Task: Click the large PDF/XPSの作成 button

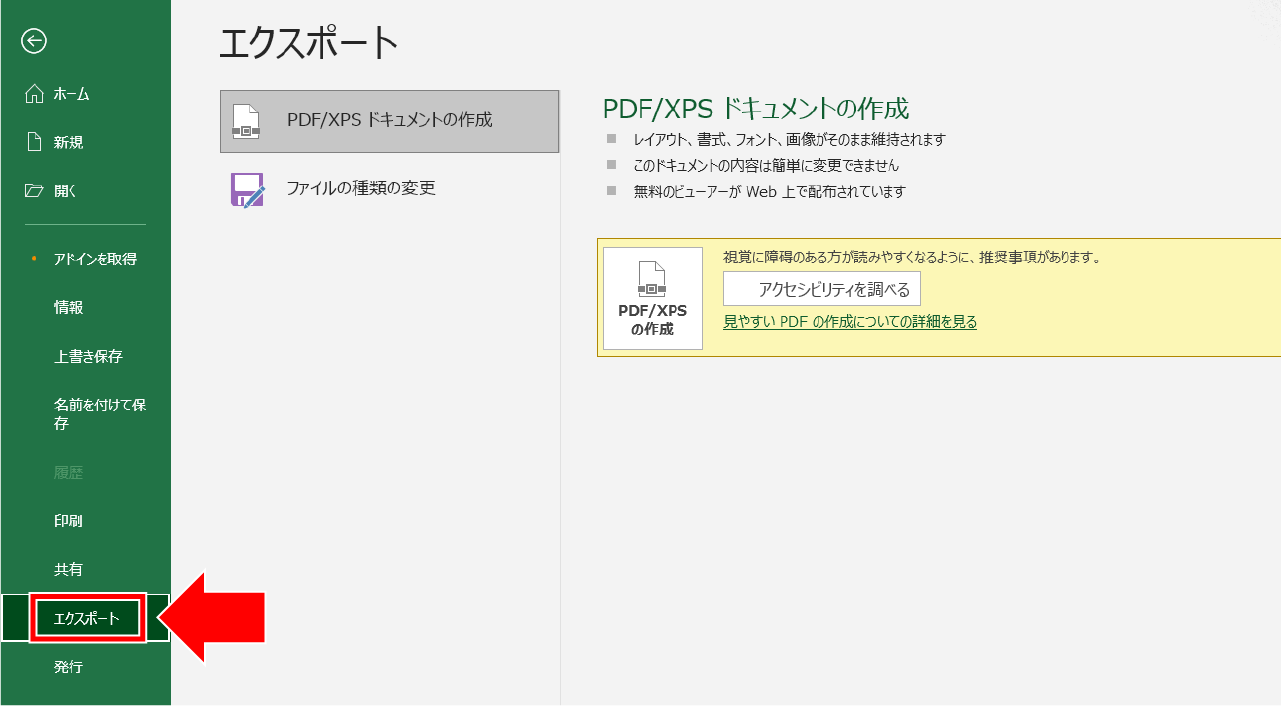Action: coord(652,298)
